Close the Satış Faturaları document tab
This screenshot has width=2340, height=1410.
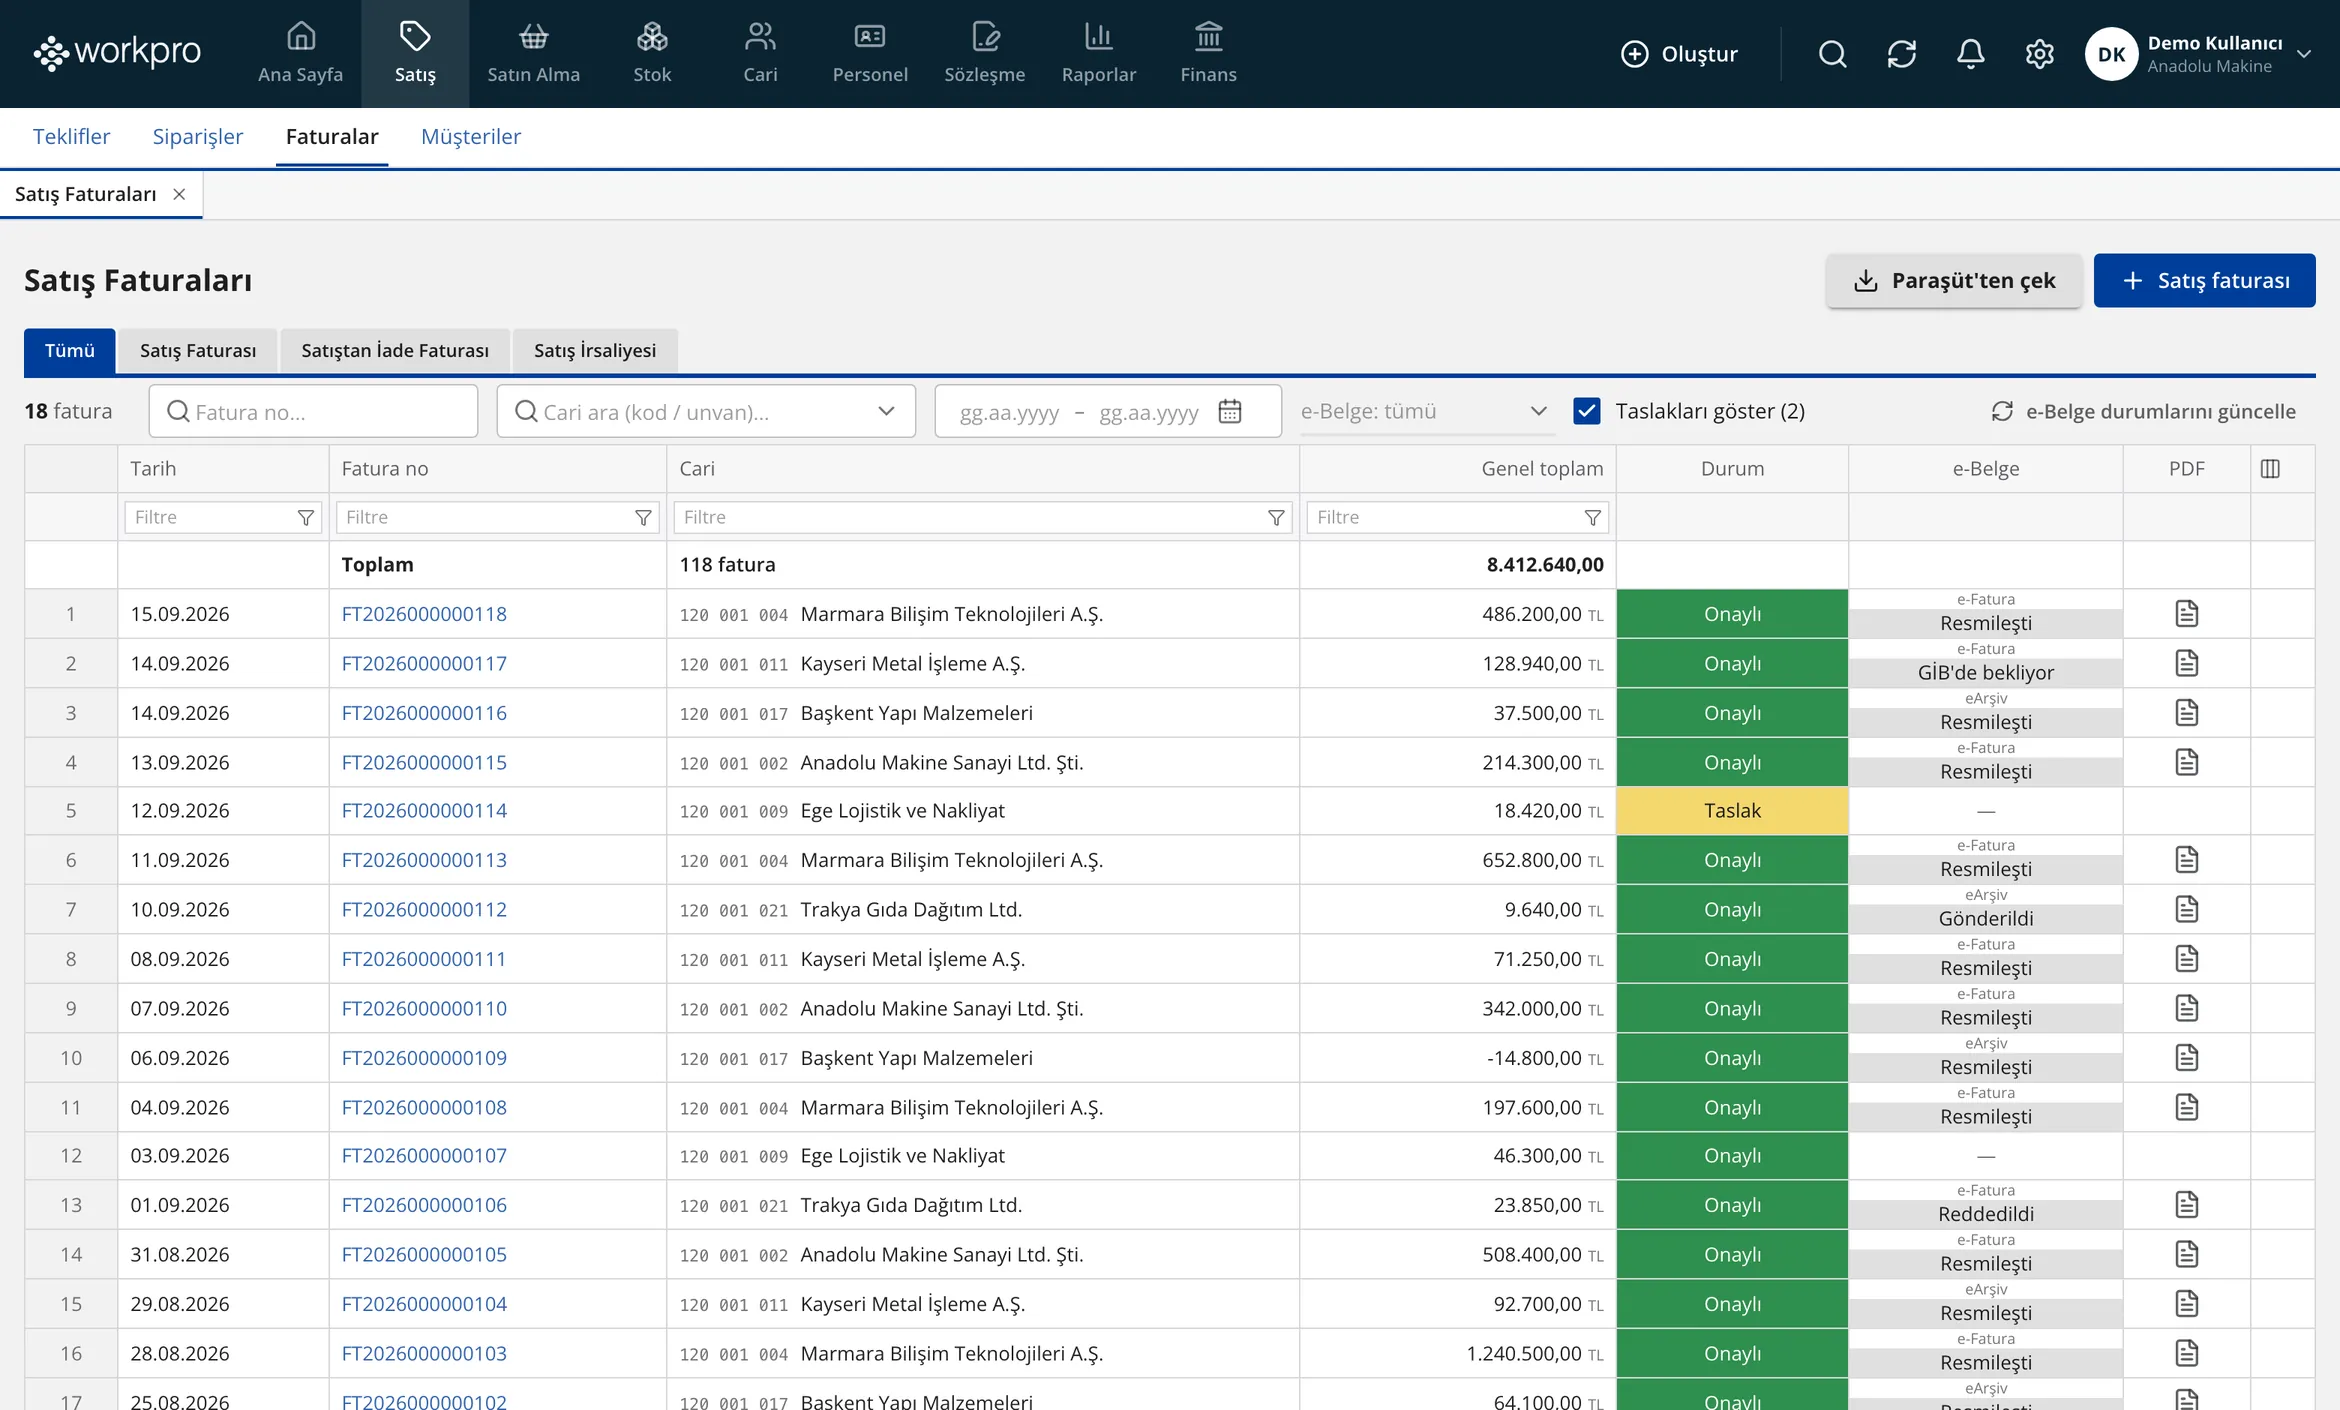pos(179,194)
